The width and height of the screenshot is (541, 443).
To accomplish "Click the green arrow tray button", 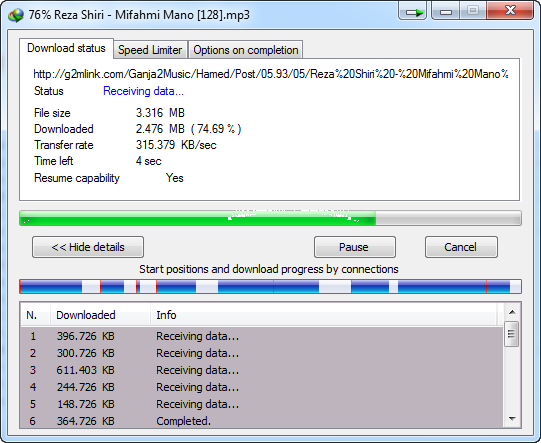I will (x=413, y=11).
